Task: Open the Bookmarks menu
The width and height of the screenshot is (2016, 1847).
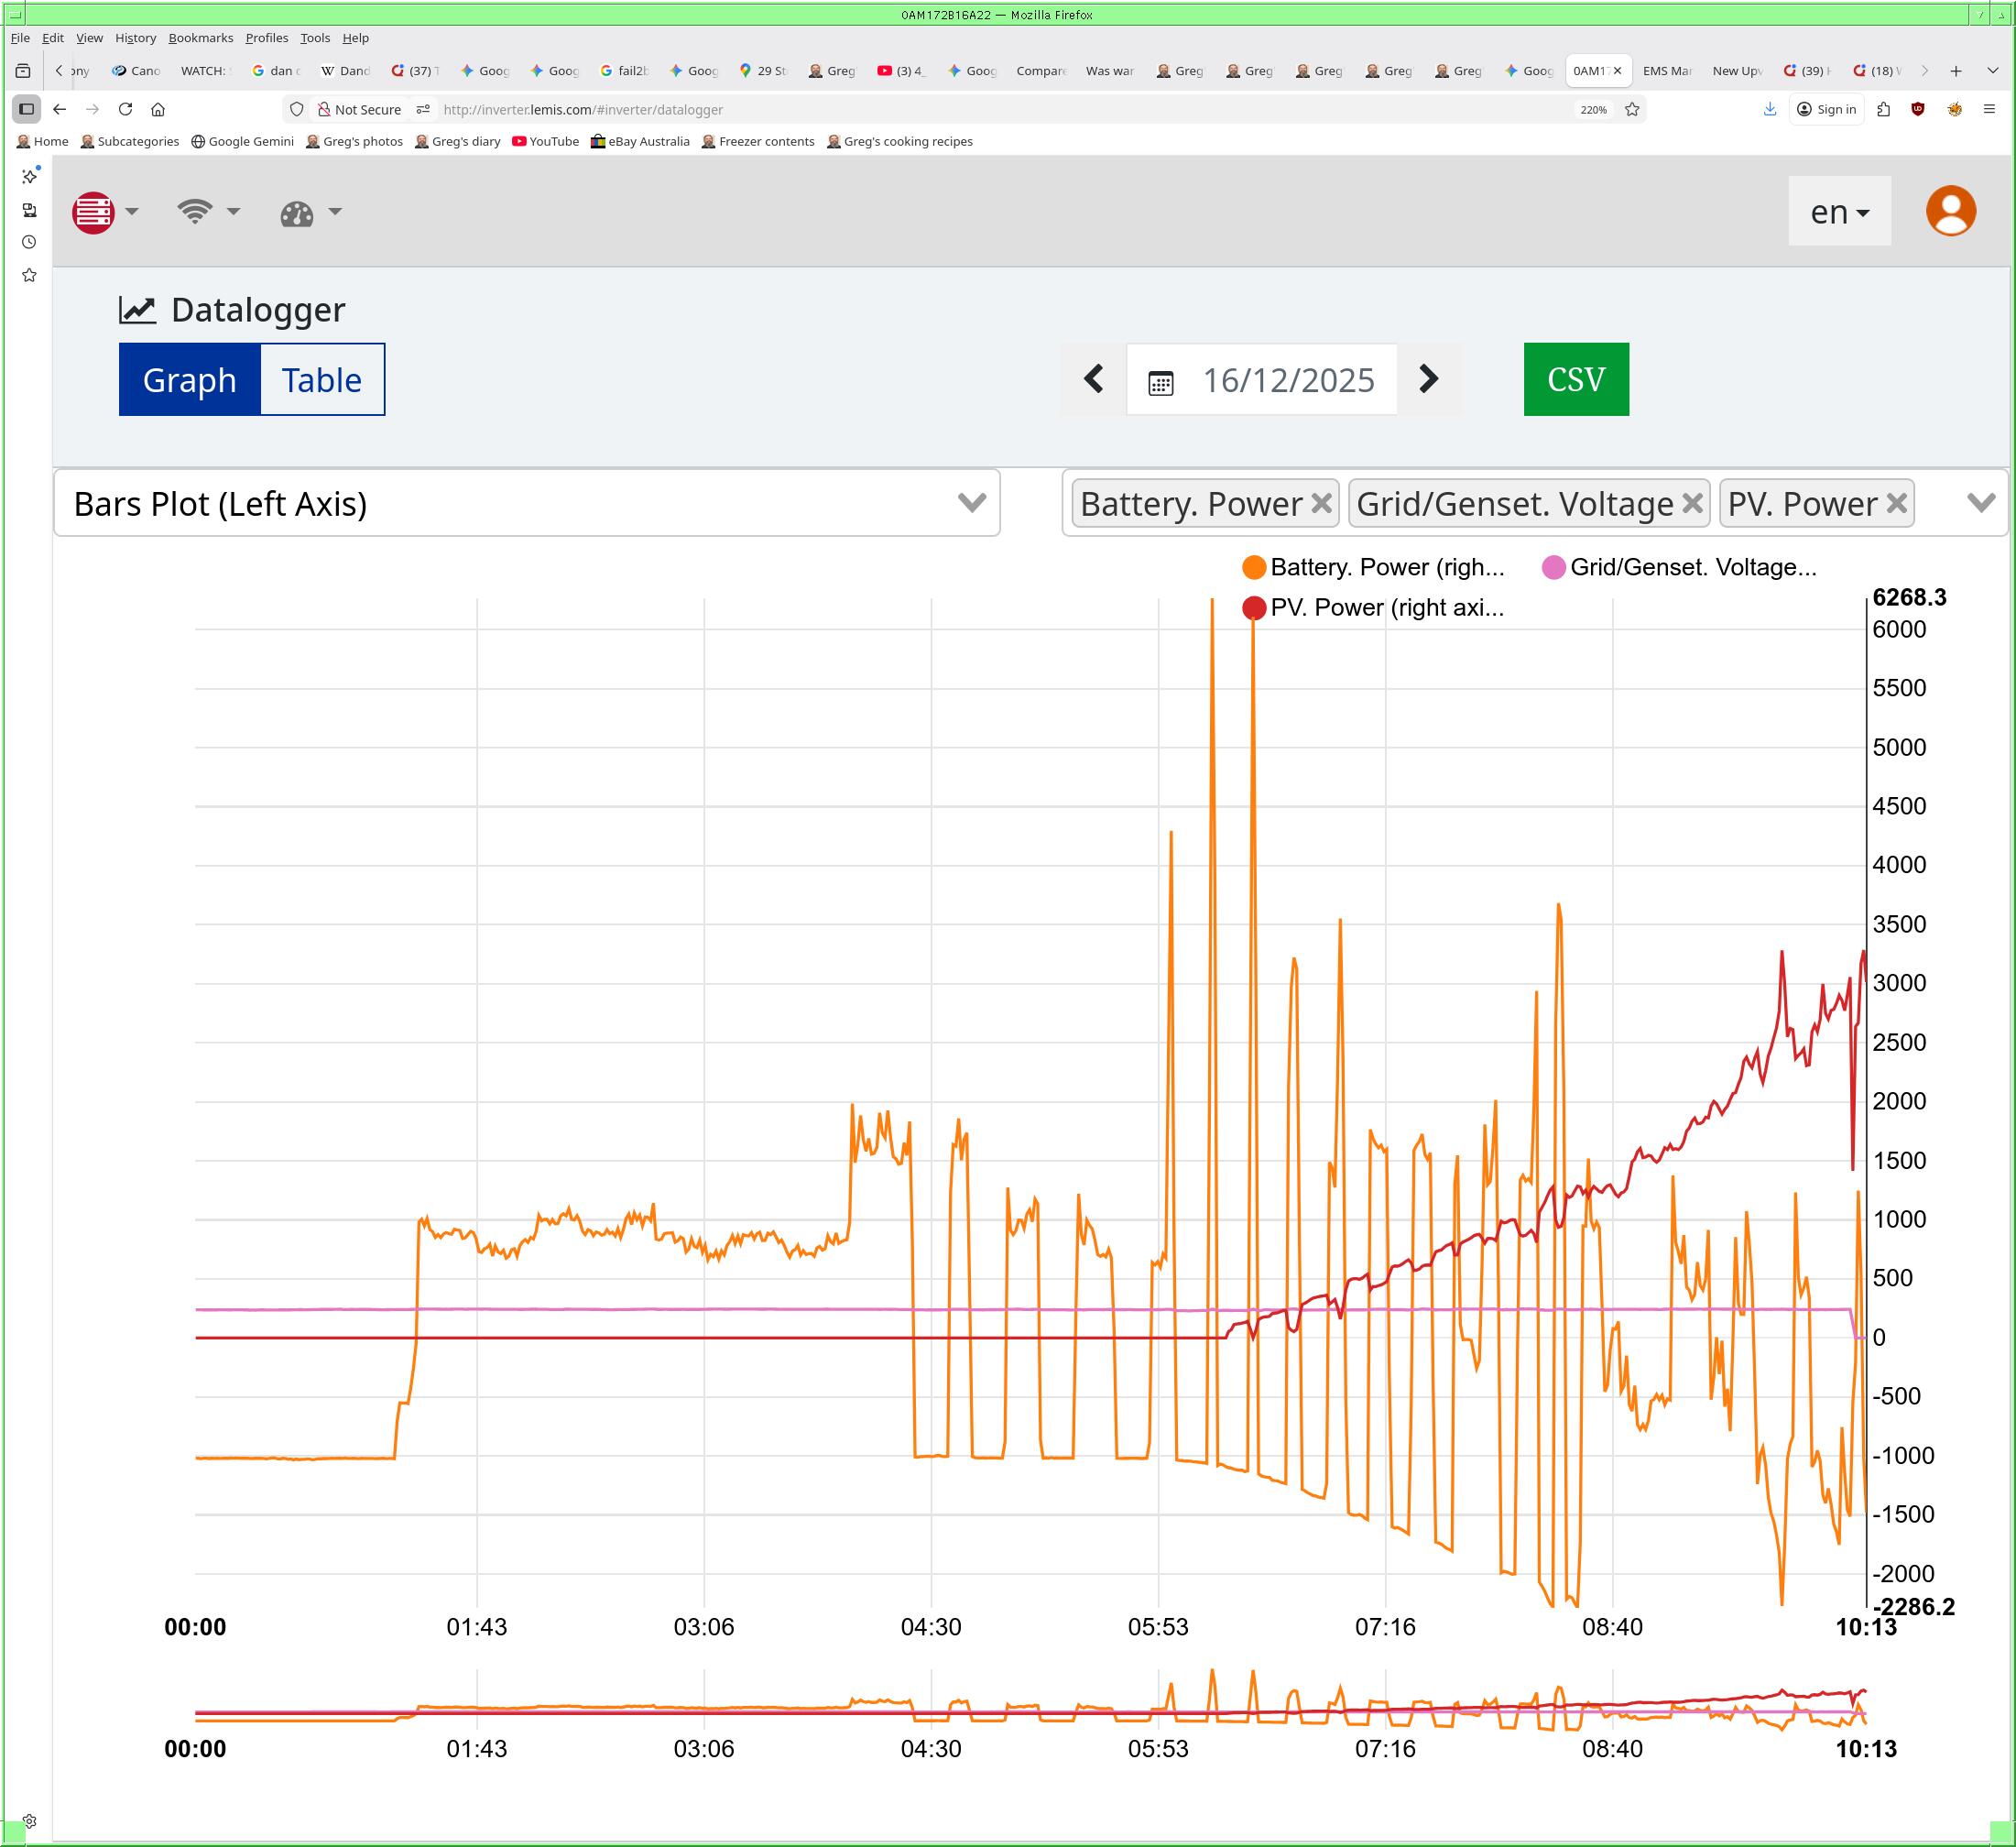Action: pos(200,38)
